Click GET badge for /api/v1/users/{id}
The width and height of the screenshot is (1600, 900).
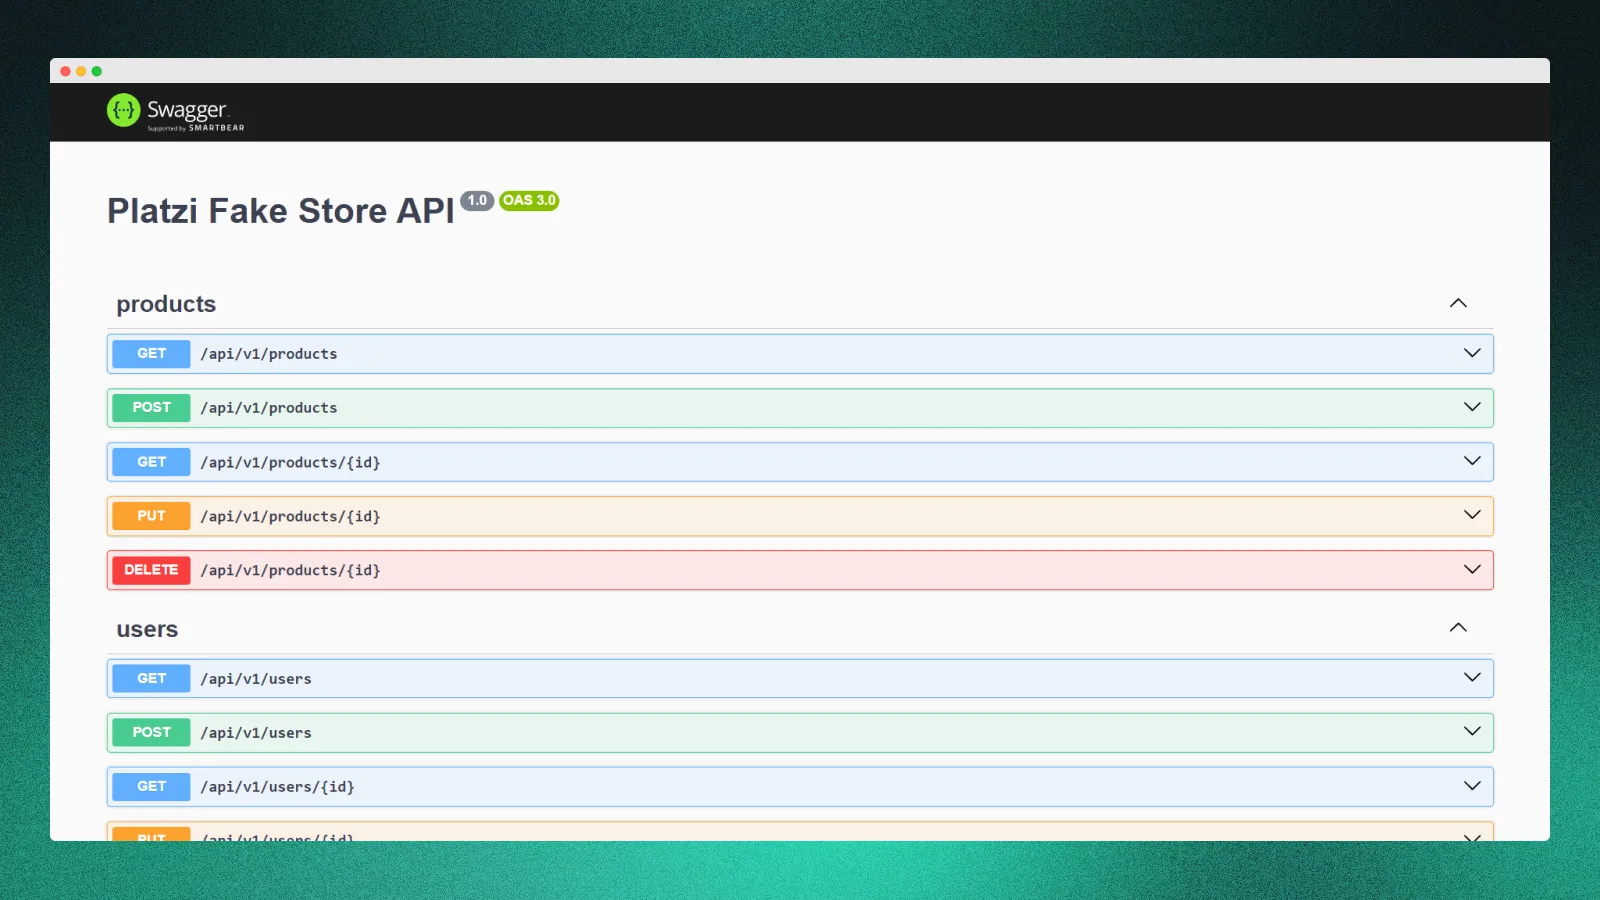(x=151, y=787)
